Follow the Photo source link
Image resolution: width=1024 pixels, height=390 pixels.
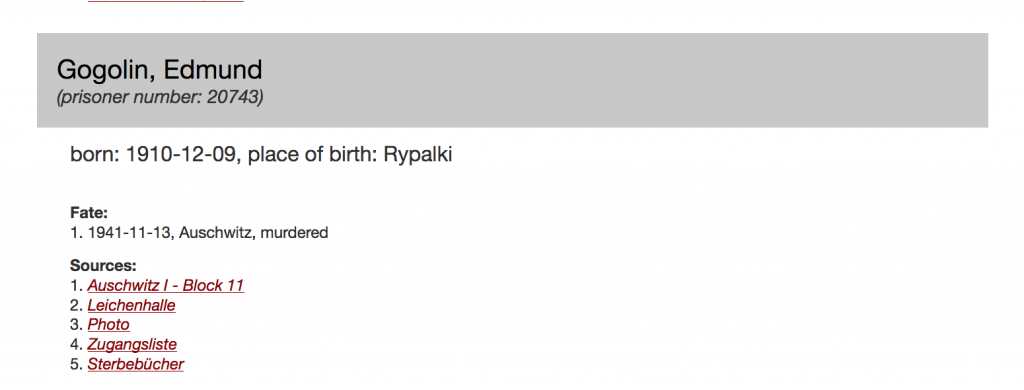pyautogui.click(x=108, y=325)
